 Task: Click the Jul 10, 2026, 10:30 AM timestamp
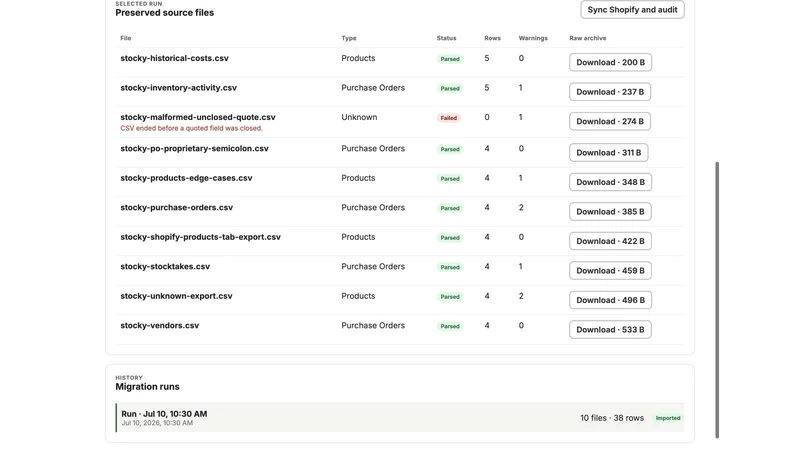tap(157, 423)
